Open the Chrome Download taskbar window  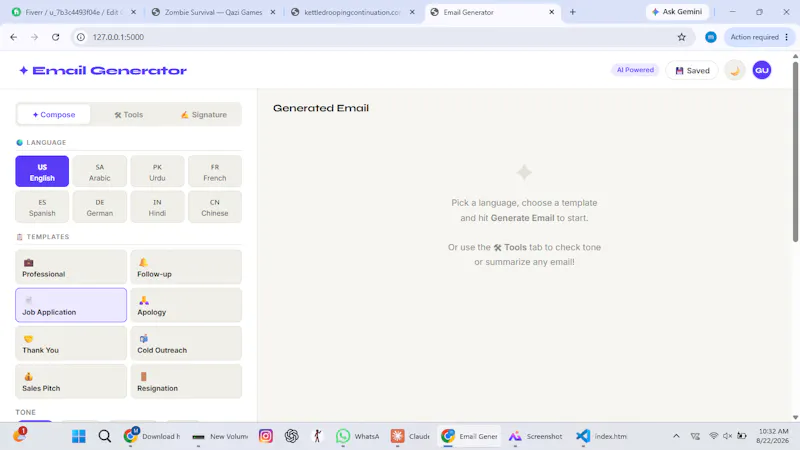click(x=152, y=436)
